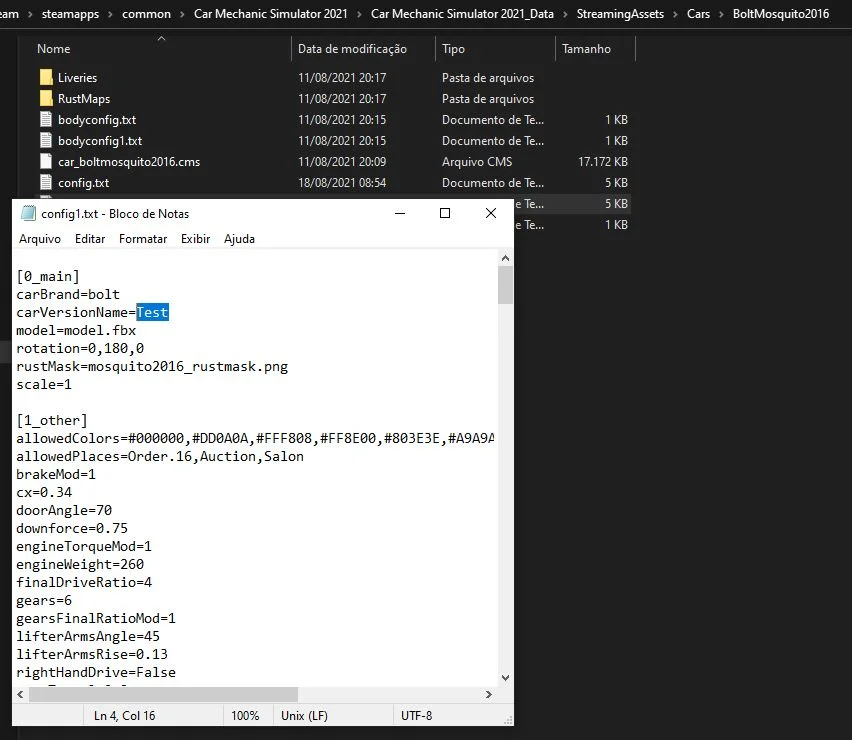Click the Notepad scroll right arrow
This screenshot has height=740, width=852.
click(488, 694)
